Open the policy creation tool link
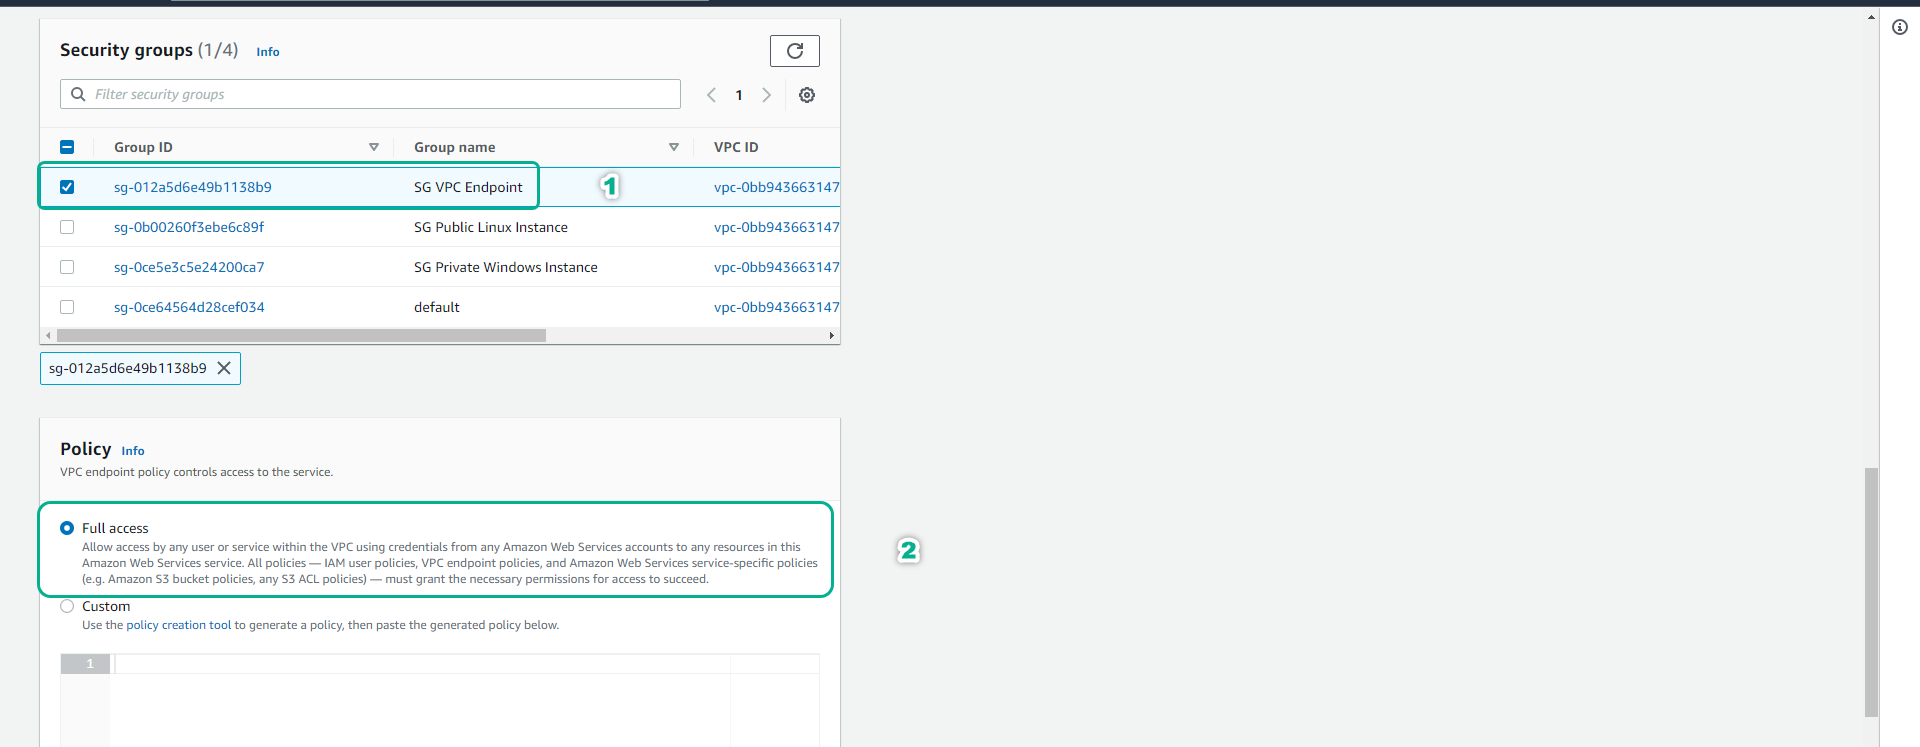 pos(178,625)
